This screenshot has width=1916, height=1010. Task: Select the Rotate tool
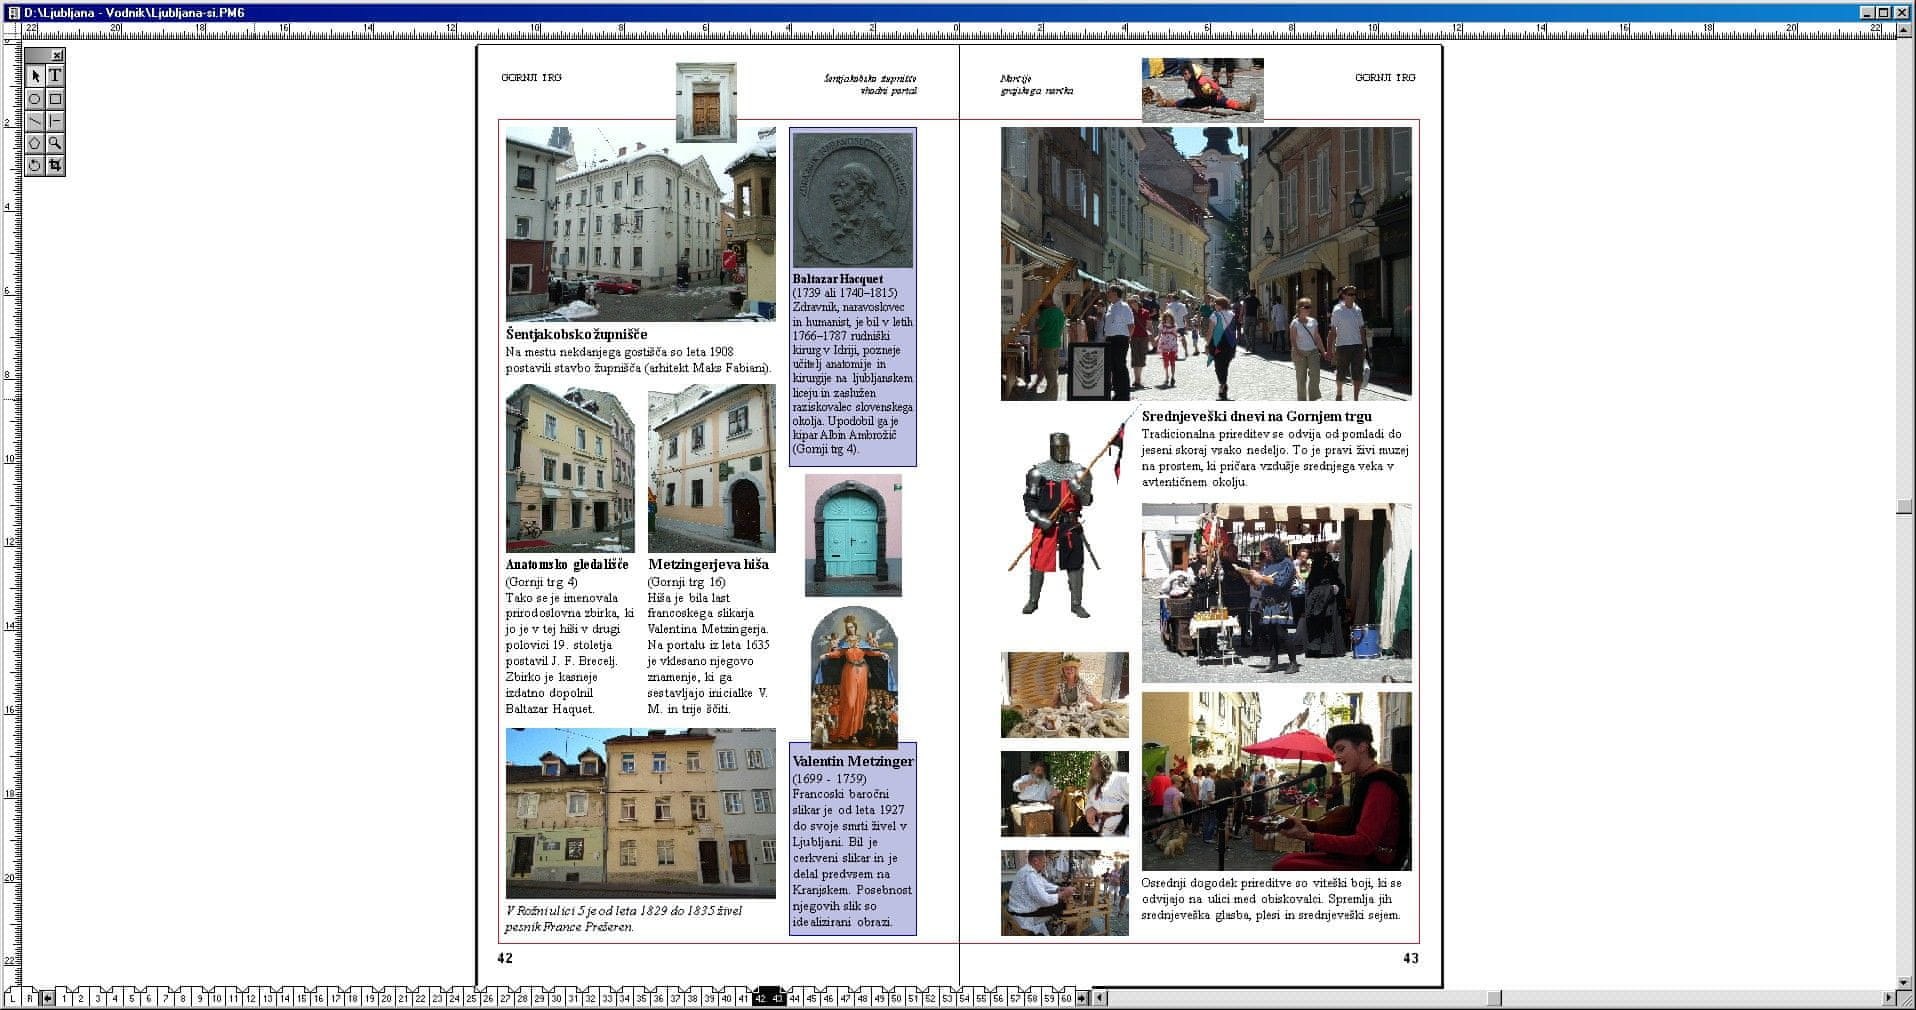click(35, 165)
